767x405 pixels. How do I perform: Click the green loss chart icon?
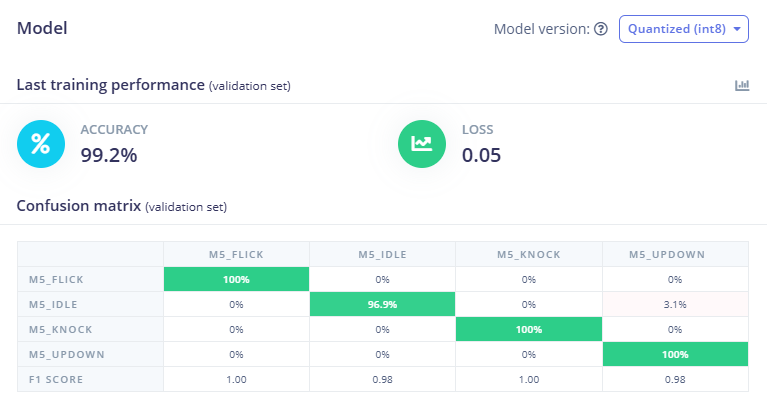(x=422, y=144)
